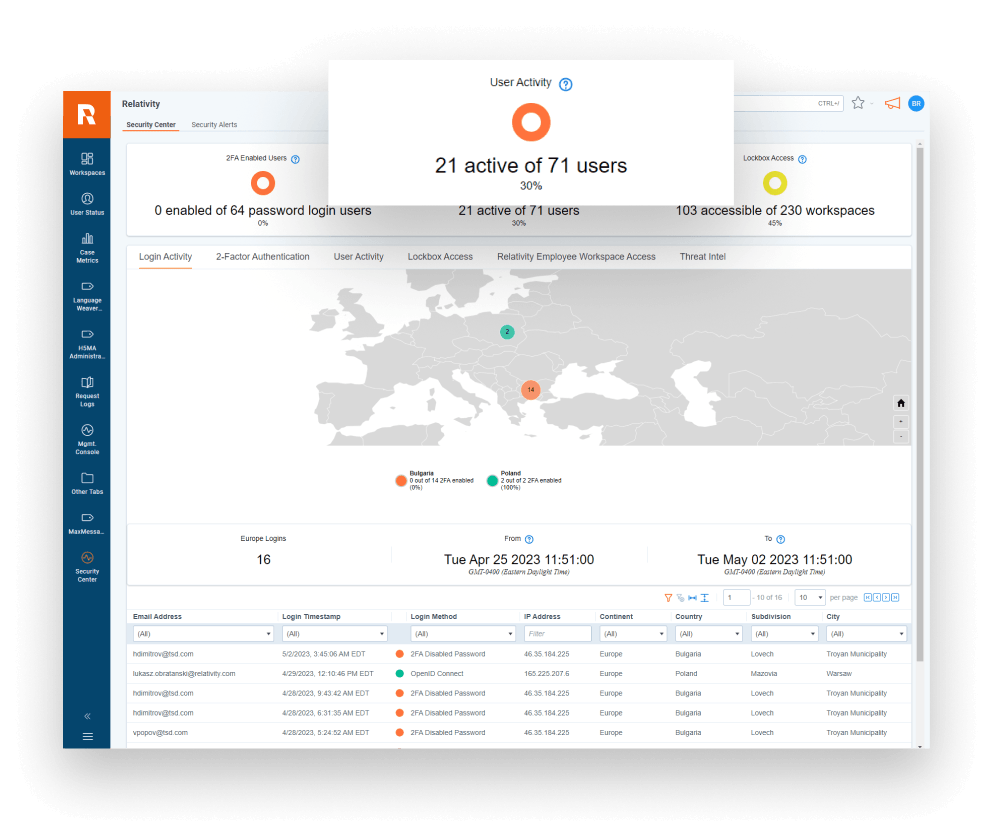
Task: Open the Request Logs sidebar icon
Action: (x=87, y=391)
